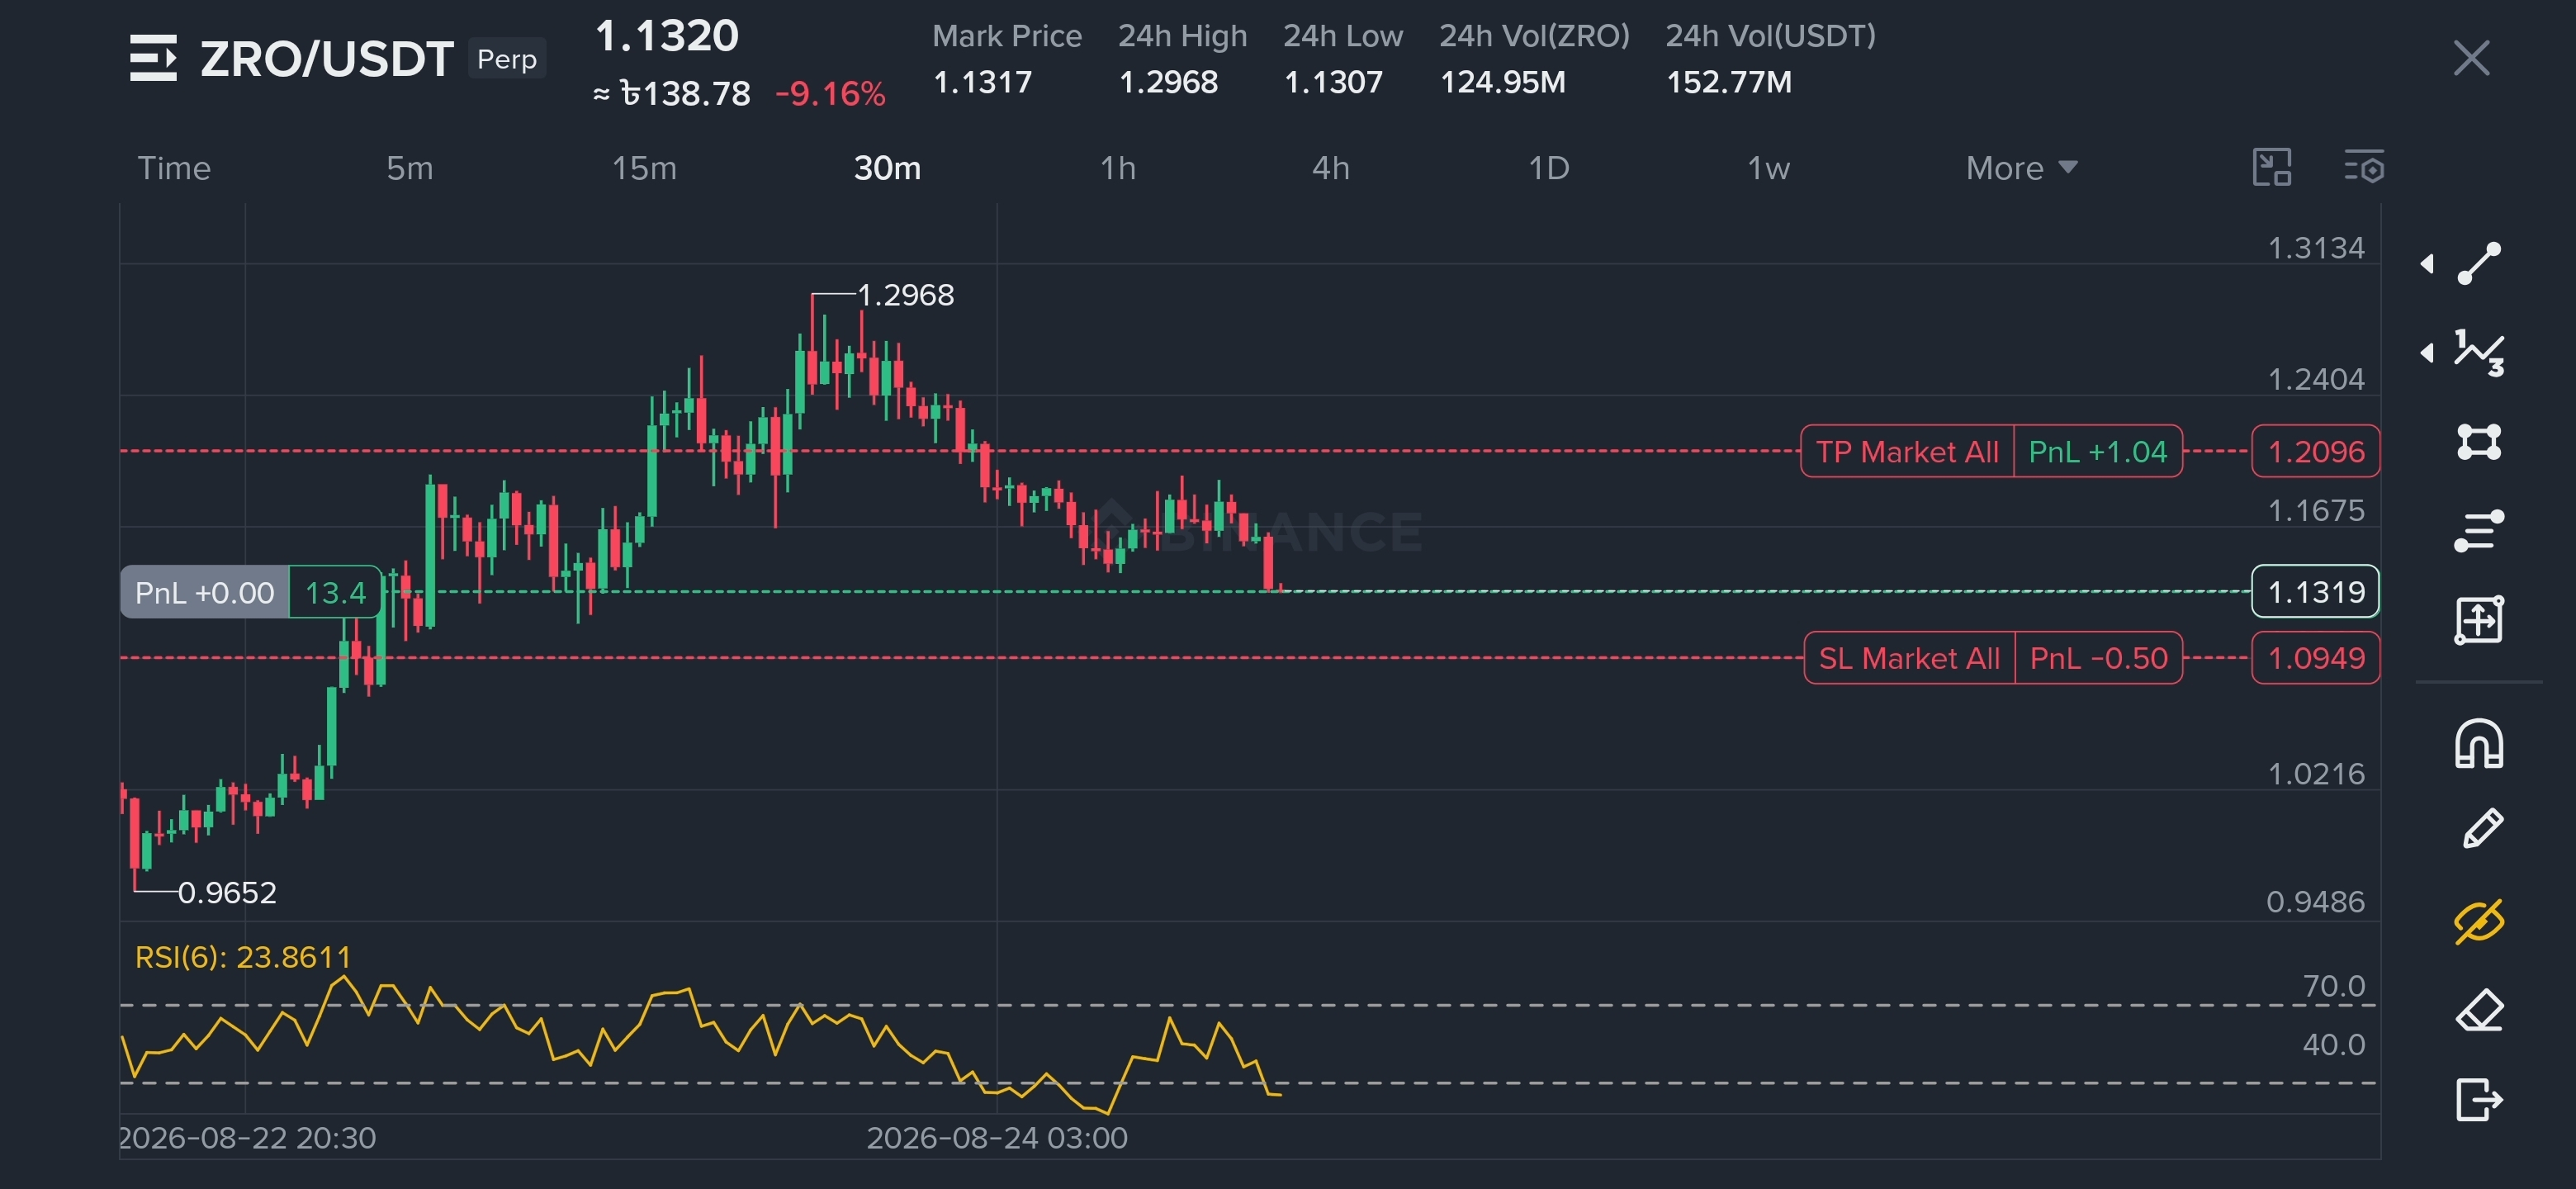2576x1189 pixels.
Task: Open the Fibonacci levels tool
Action: pos(2479,530)
